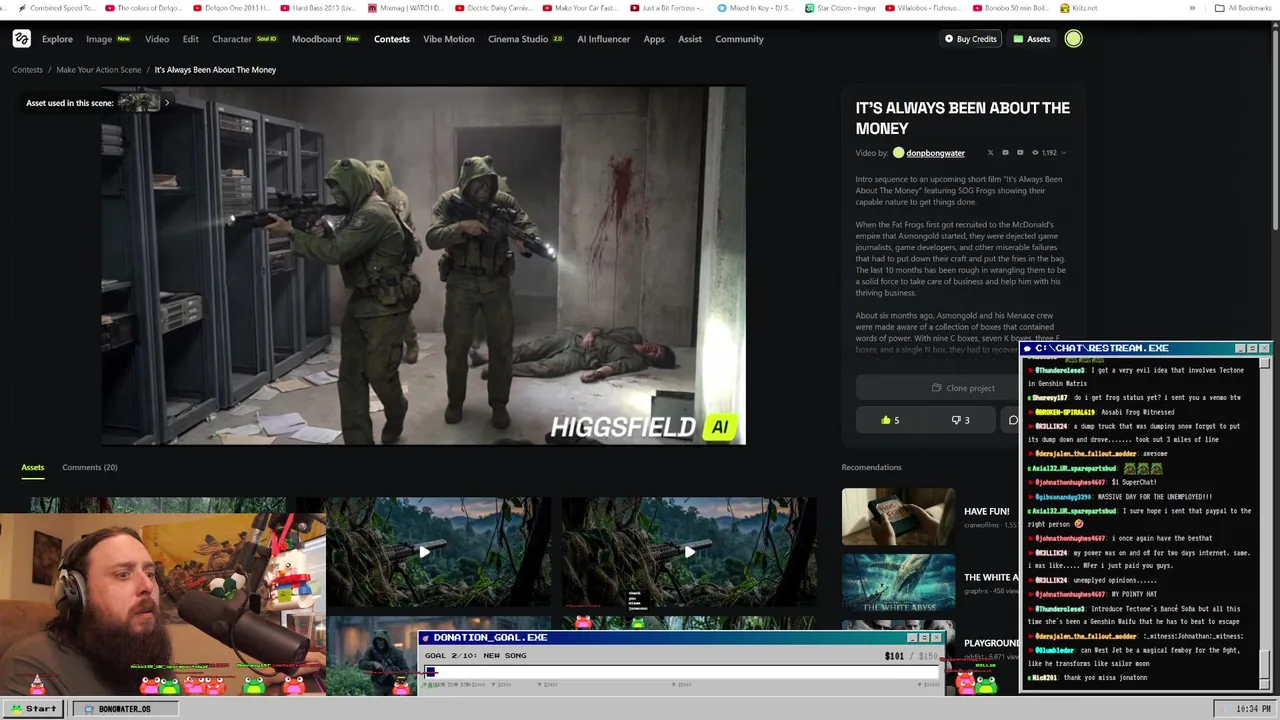The height and width of the screenshot is (720, 1280).
Task: Click the Recomendations heading text
Action: pyautogui.click(x=871, y=467)
